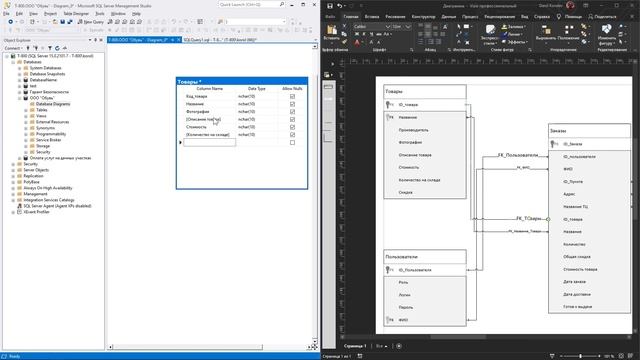Switch to the SQLQuery1.sql tab
The width and height of the screenshot is (640, 360).
click(x=220, y=40)
